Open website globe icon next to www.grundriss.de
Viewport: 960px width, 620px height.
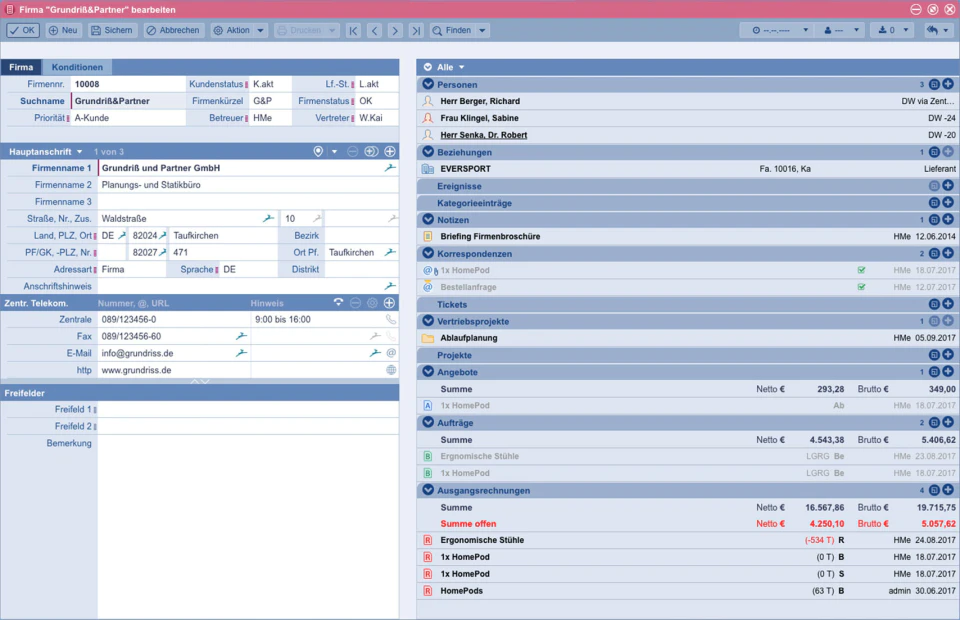pyautogui.click(x=391, y=370)
